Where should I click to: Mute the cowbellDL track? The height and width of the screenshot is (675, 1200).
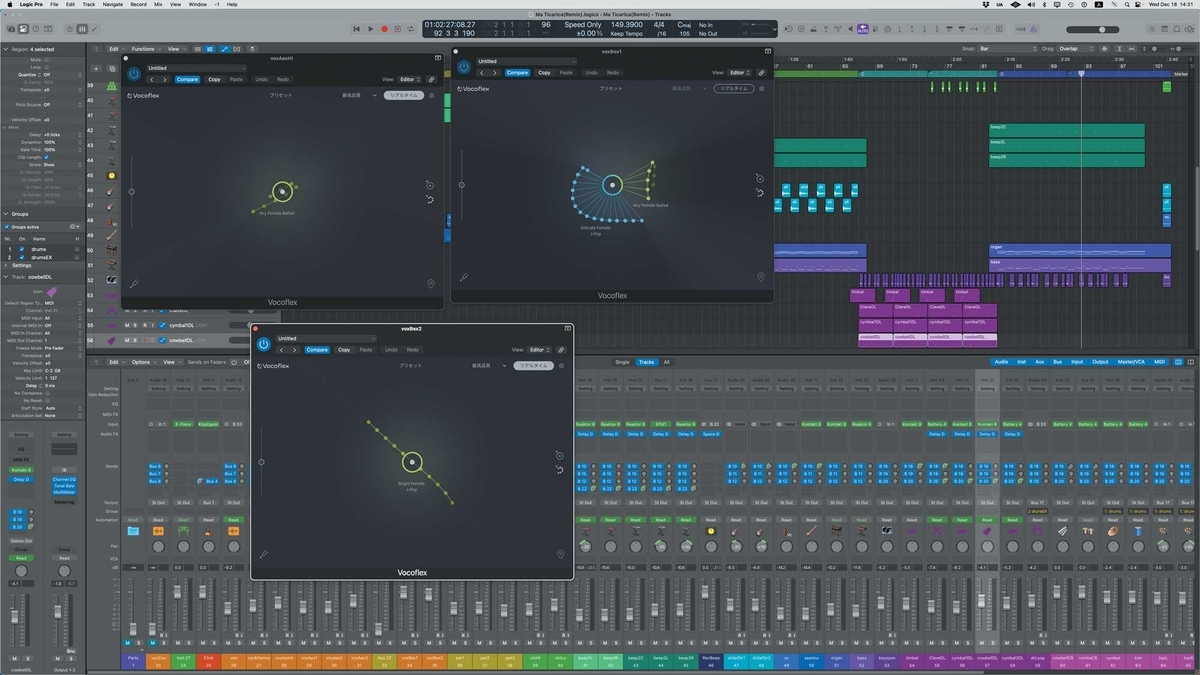(x=127, y=340)
